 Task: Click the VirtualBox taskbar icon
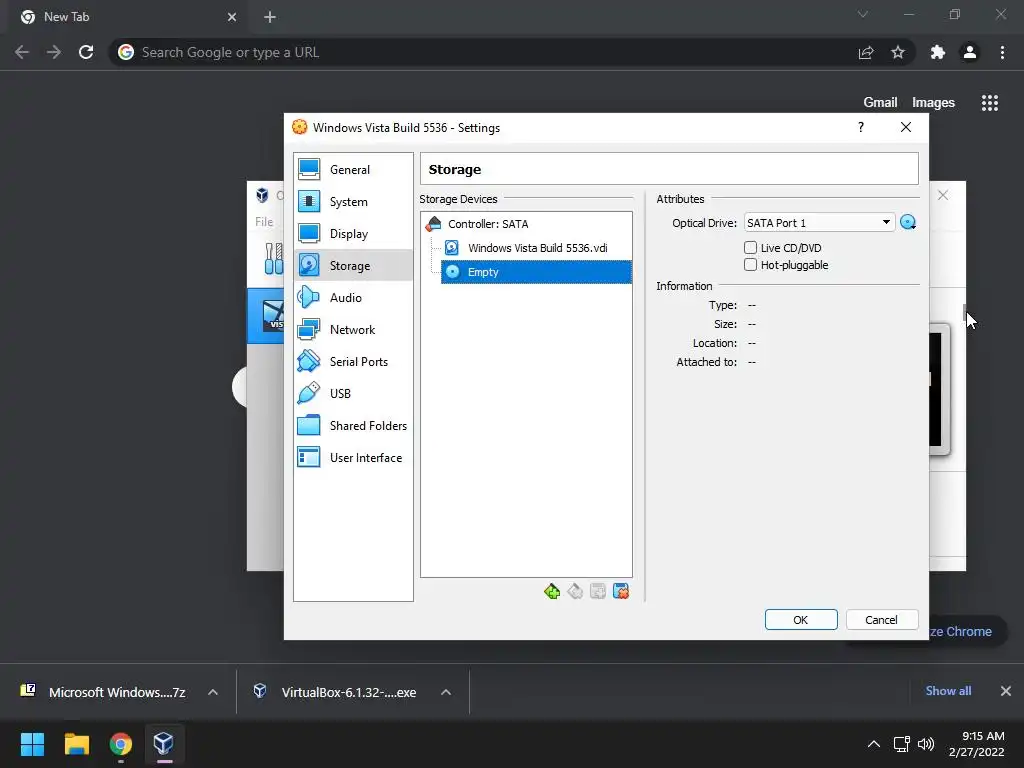[x=163, y=744]
